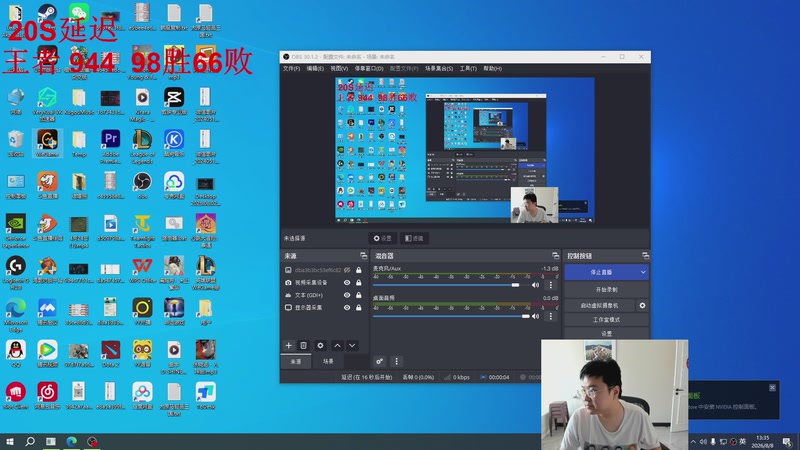Click the 停止直播 button

pos(601,272)
